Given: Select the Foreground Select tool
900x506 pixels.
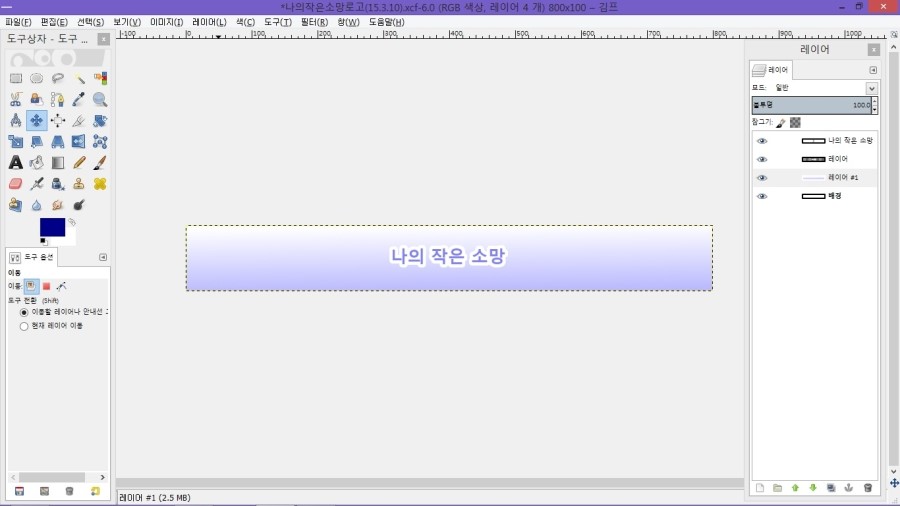Looking at the screenshot, I should coord(37,99).
